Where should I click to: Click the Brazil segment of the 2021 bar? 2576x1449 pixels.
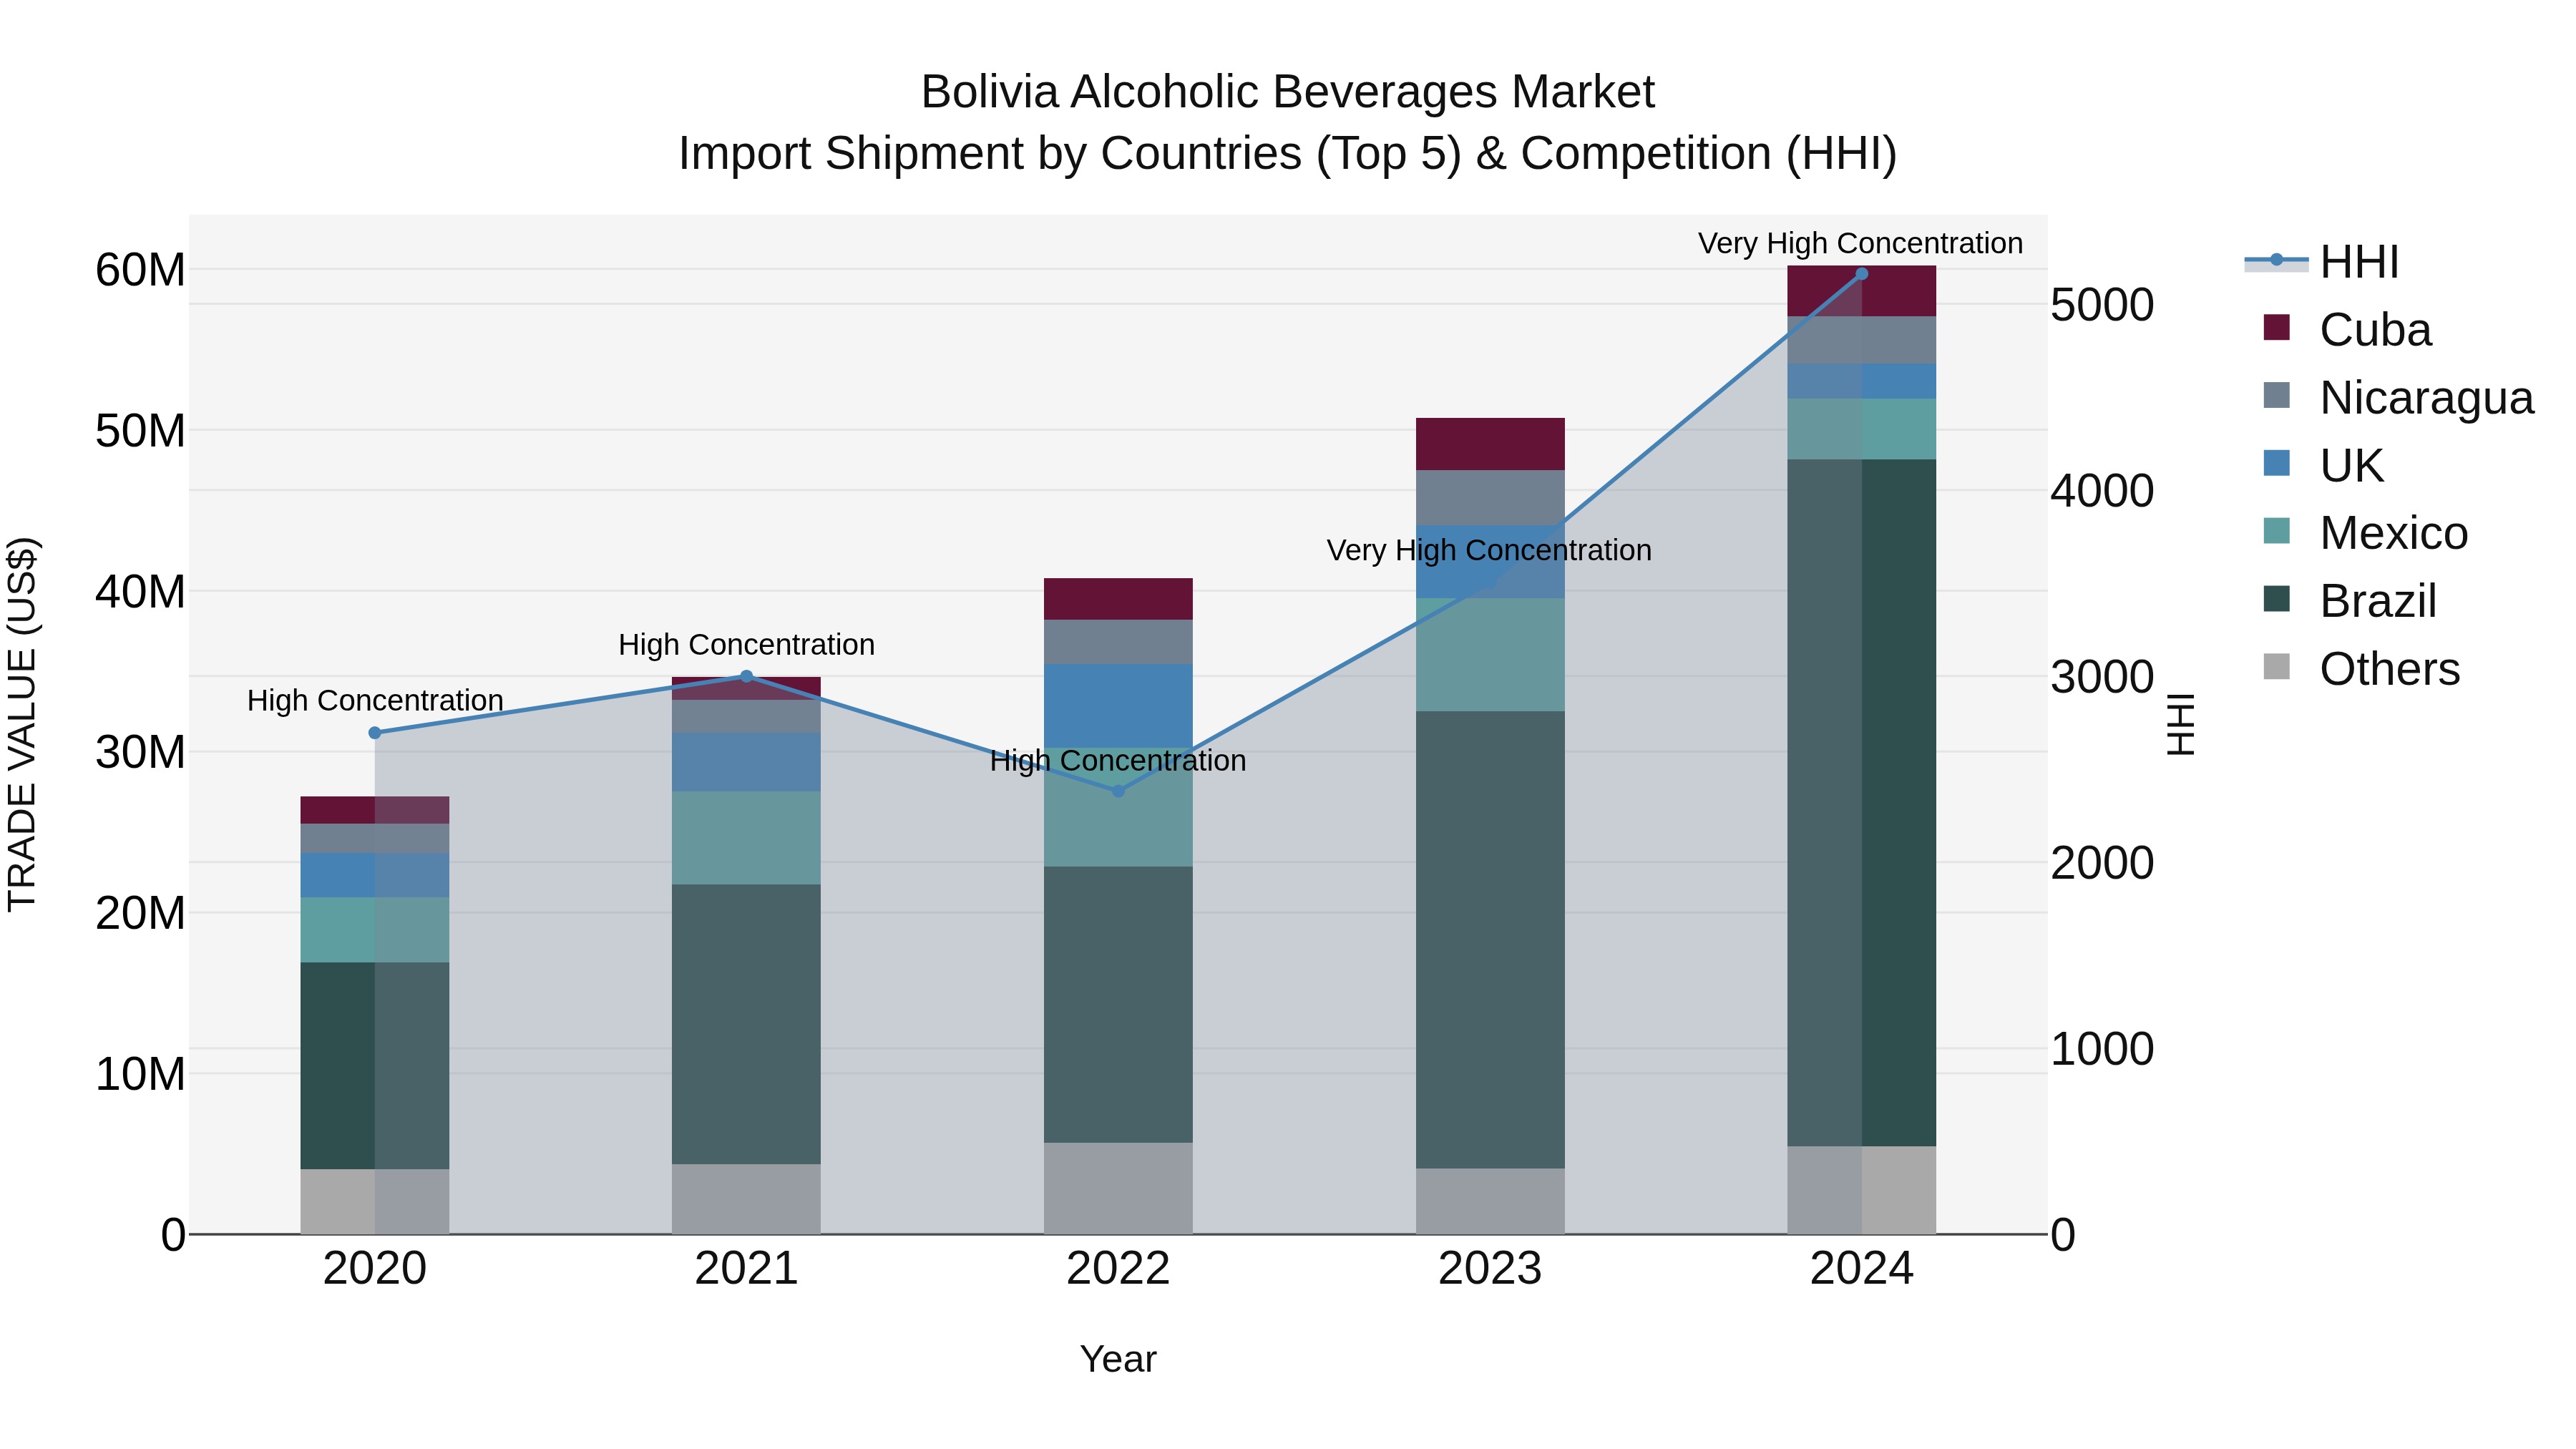pos(746,1024)
